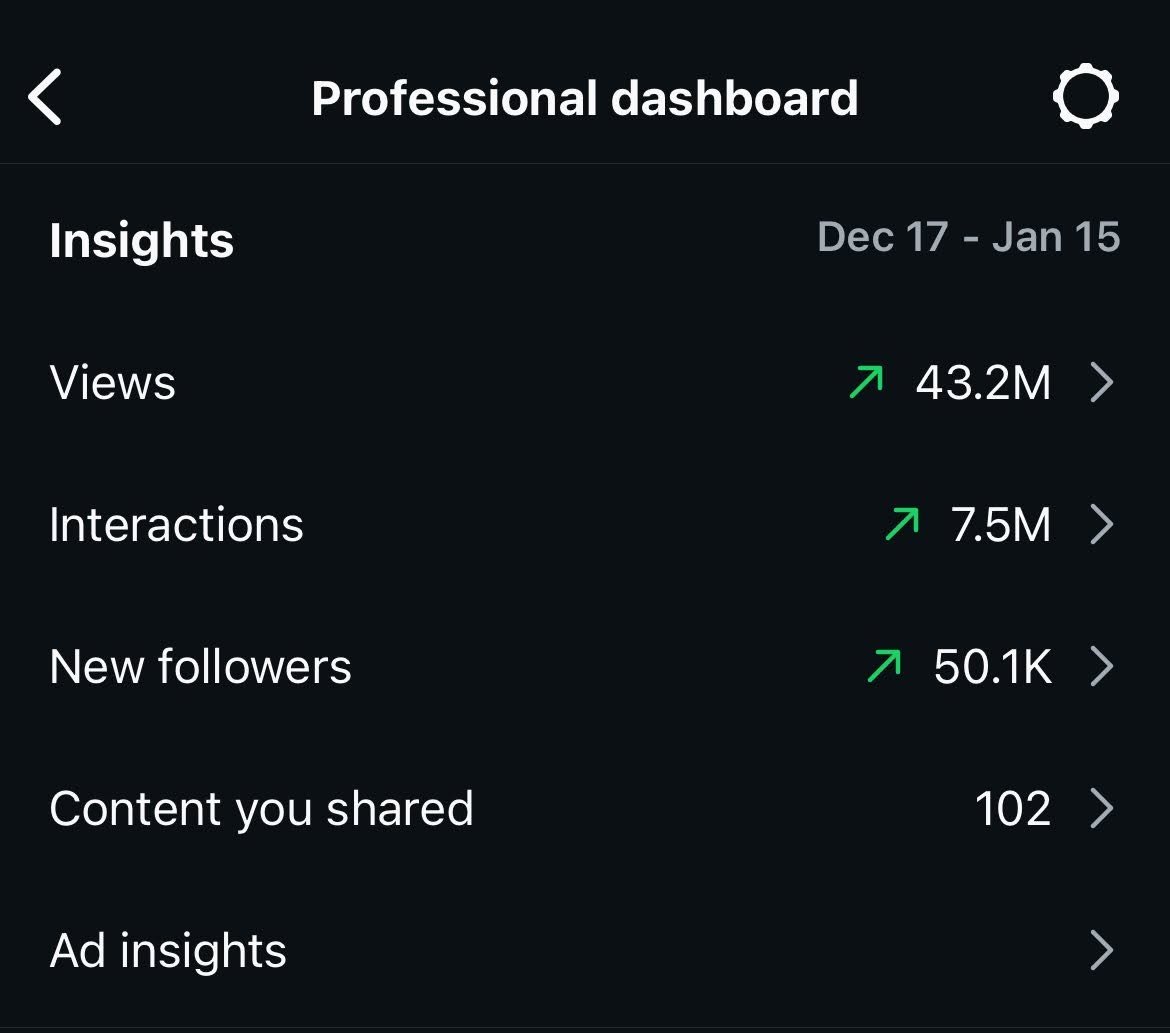Go back using the left arrow icon
The image size is (1170, 1033).
tap(45, 97)
